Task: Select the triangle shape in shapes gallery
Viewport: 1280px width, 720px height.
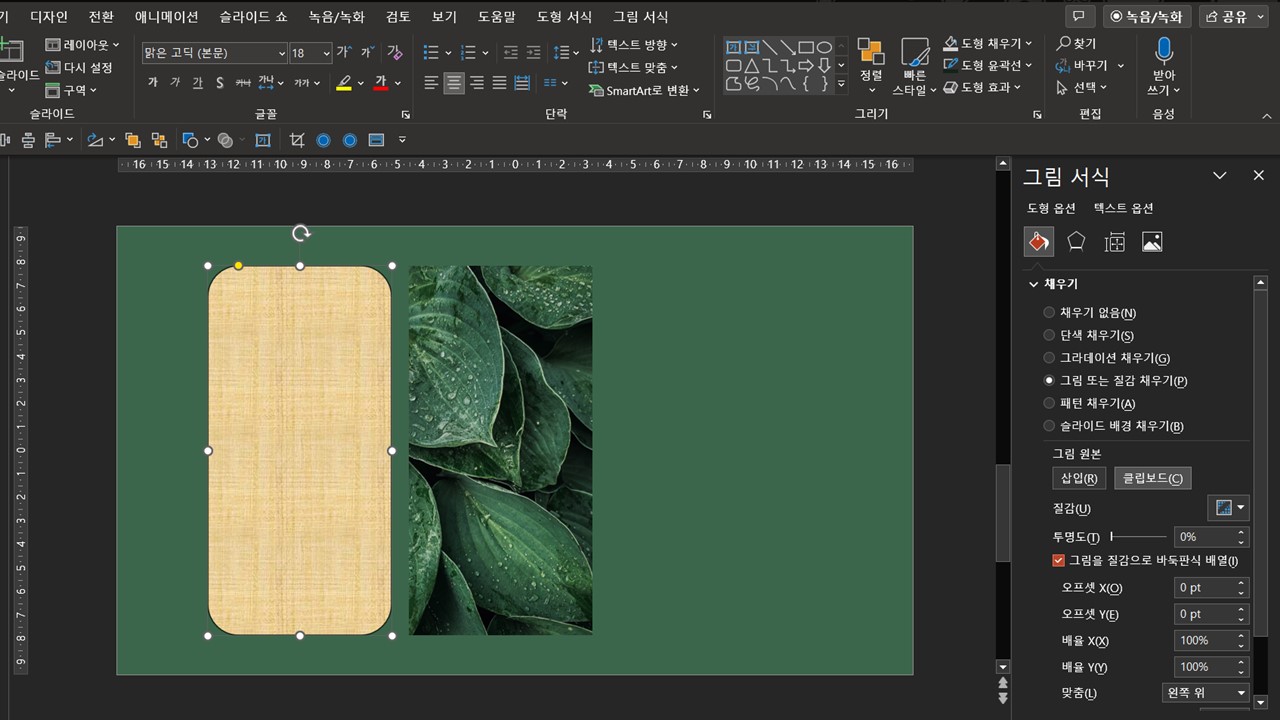Action: [x=752, y=65]
